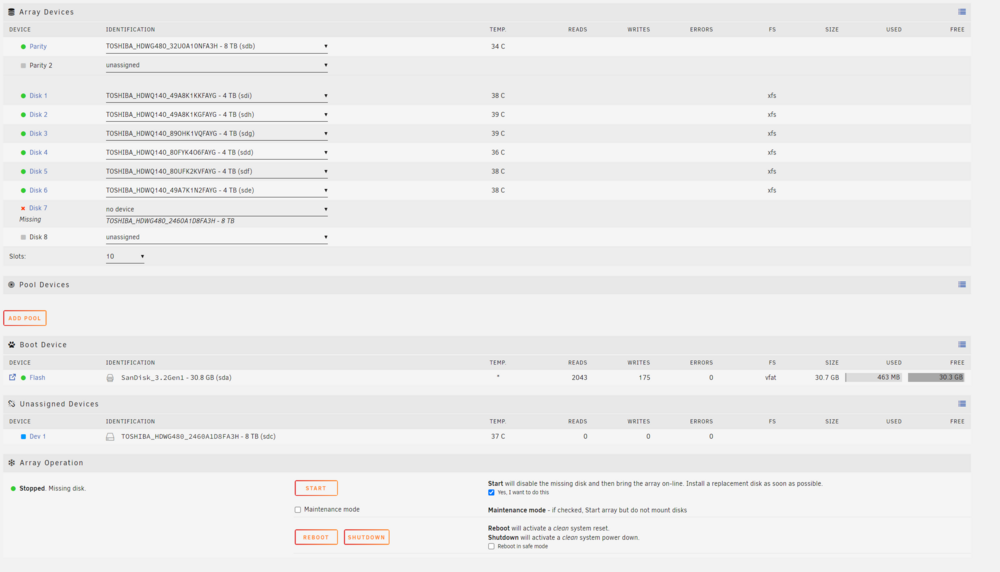Screen dimensions: 1000x572
Task: Open the Parity device dropdown
Action: pos(217,47)
